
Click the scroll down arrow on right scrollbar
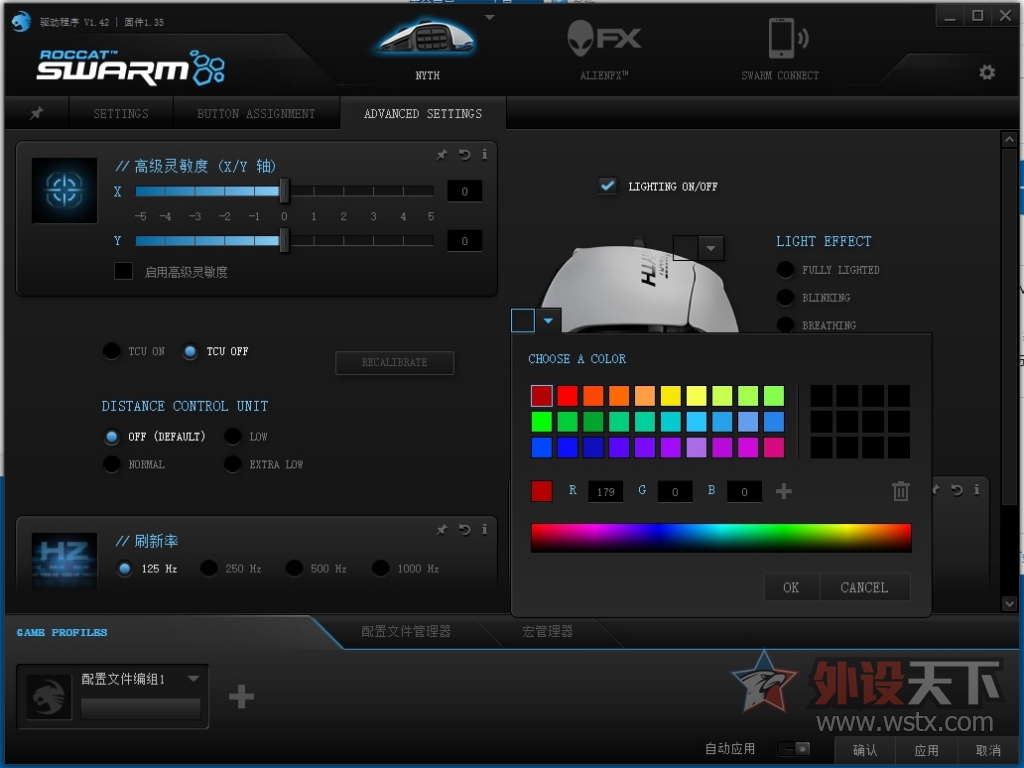(1009, 604)
